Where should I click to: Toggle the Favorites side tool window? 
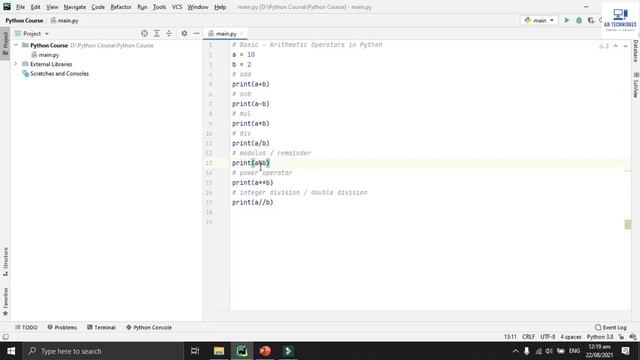click(5, 301)
